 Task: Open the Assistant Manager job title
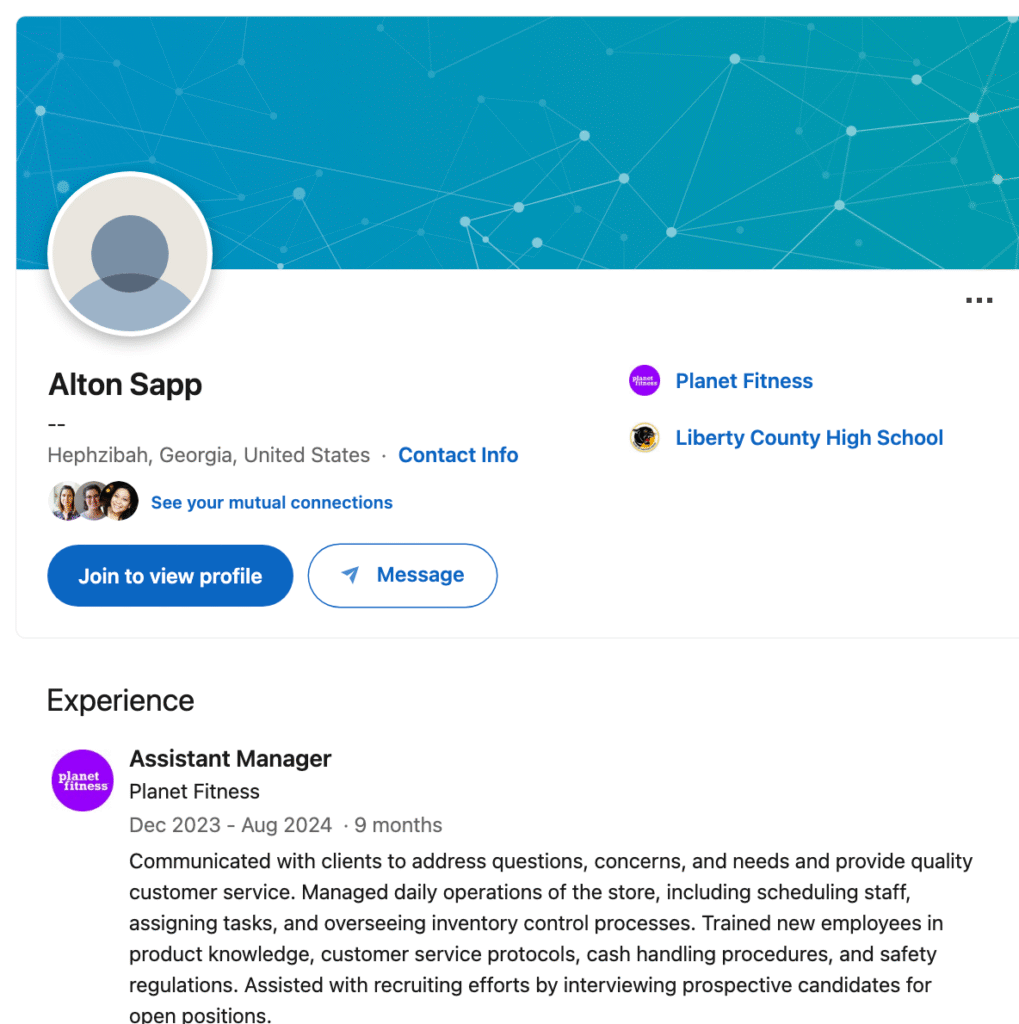tap(230, 759)
